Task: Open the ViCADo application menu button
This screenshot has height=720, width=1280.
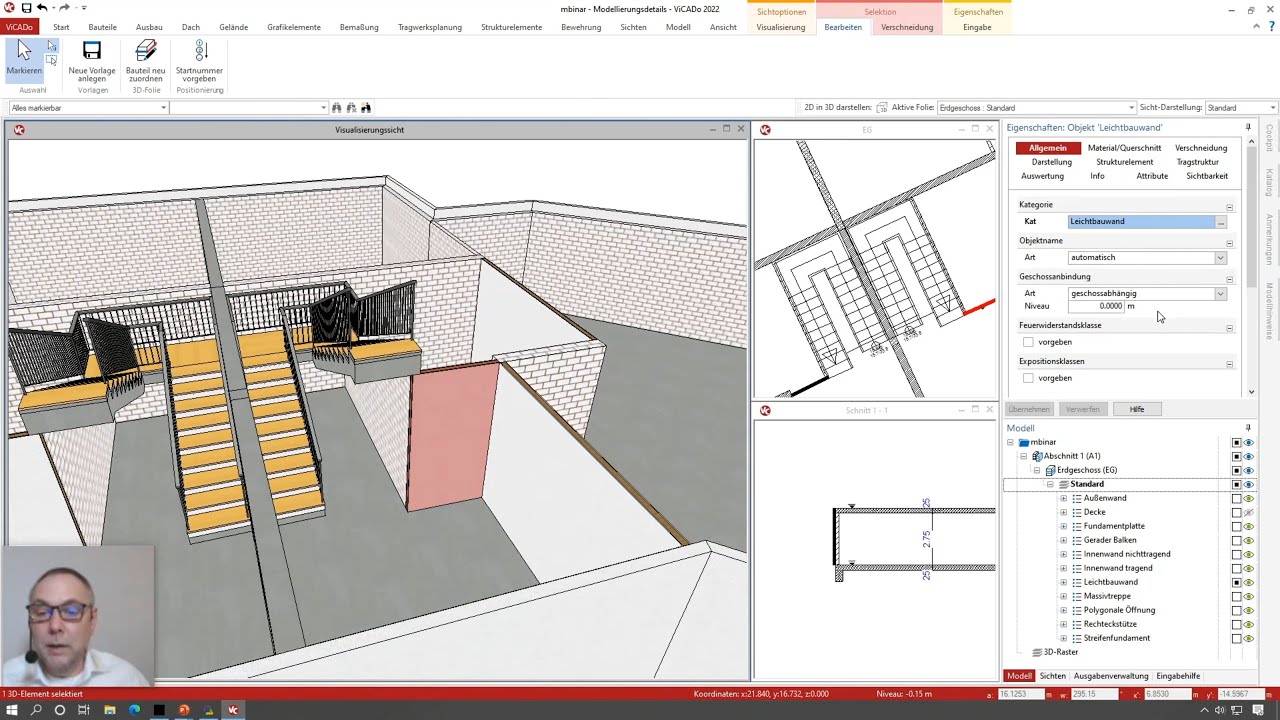Action: pyautogui.click(x=19, y=27)
